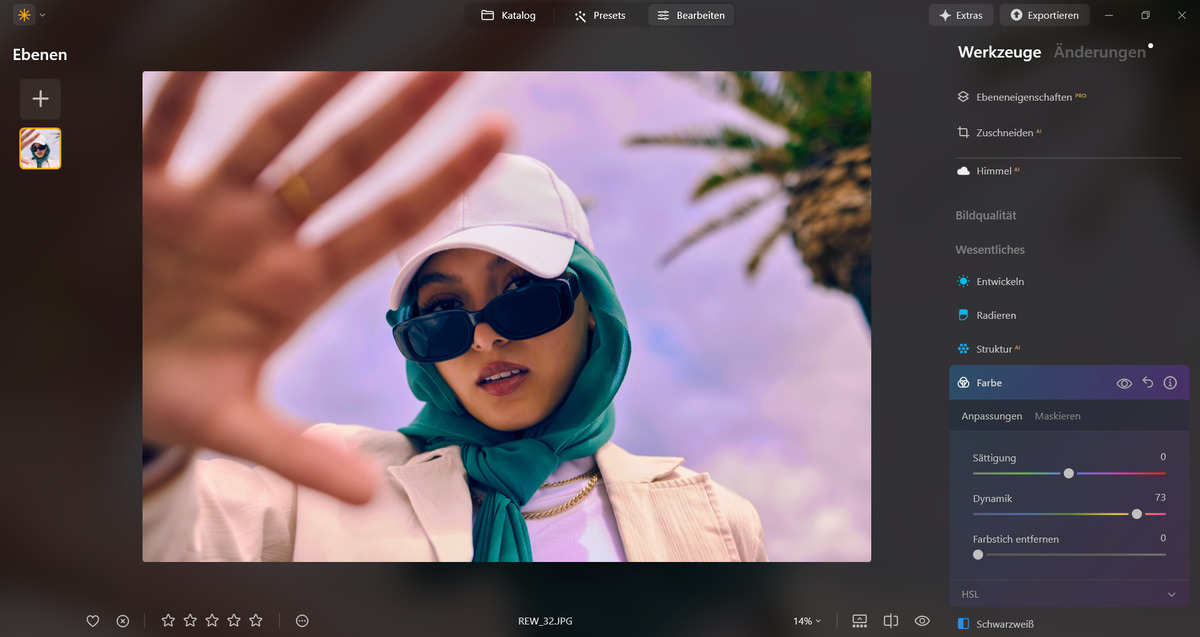1200x637 pixels.
Task: Open the Extras button
Action: coord(960,15)
